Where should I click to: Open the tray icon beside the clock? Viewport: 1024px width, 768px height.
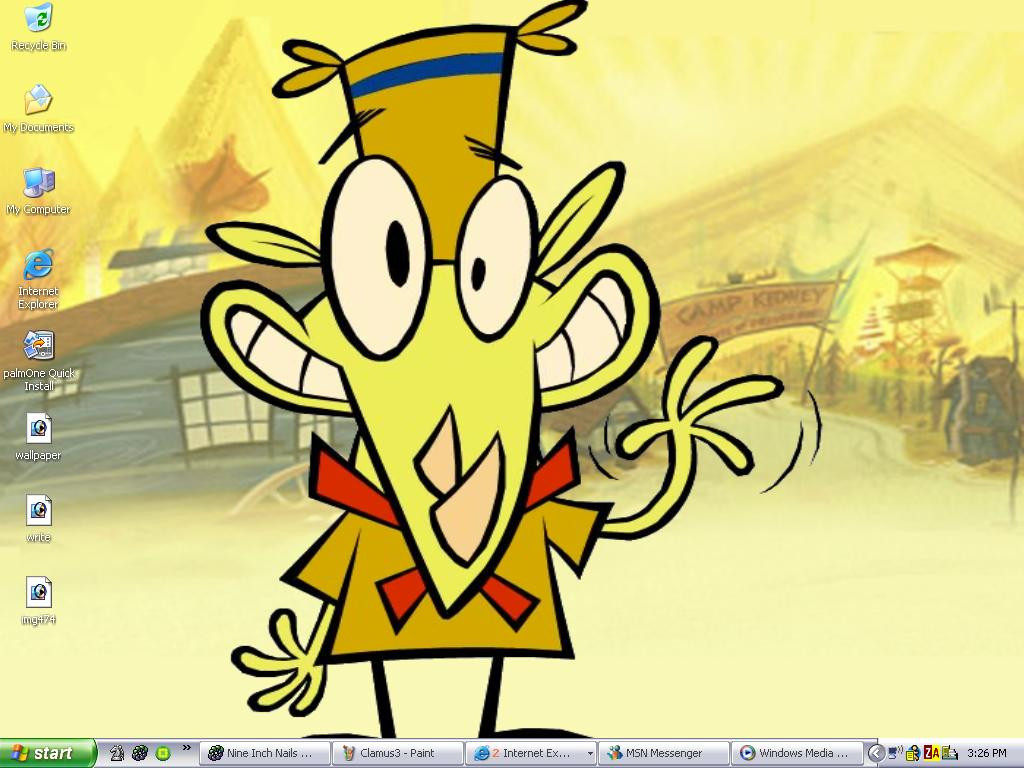[x=950, y=753]
